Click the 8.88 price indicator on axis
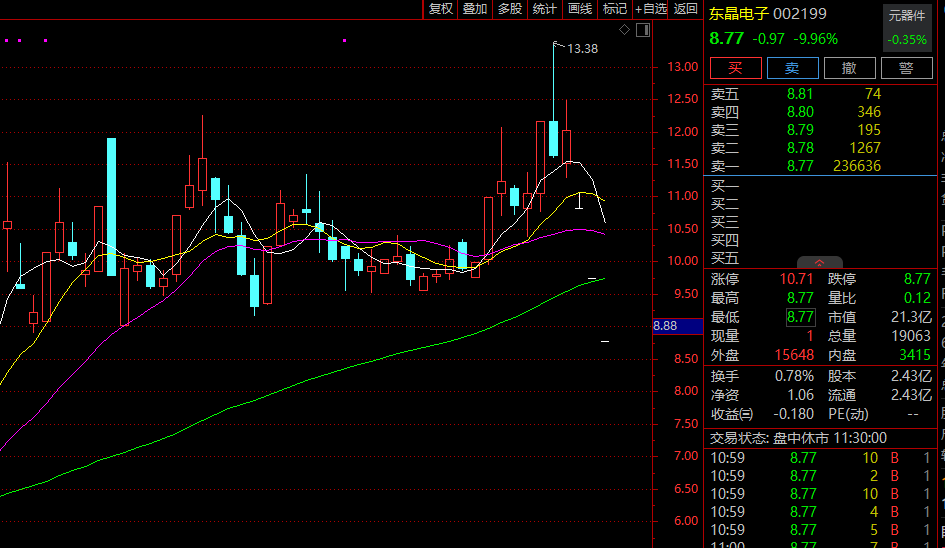Image resolution: width=945 pixels, height=548 pixels. [665, 326]
